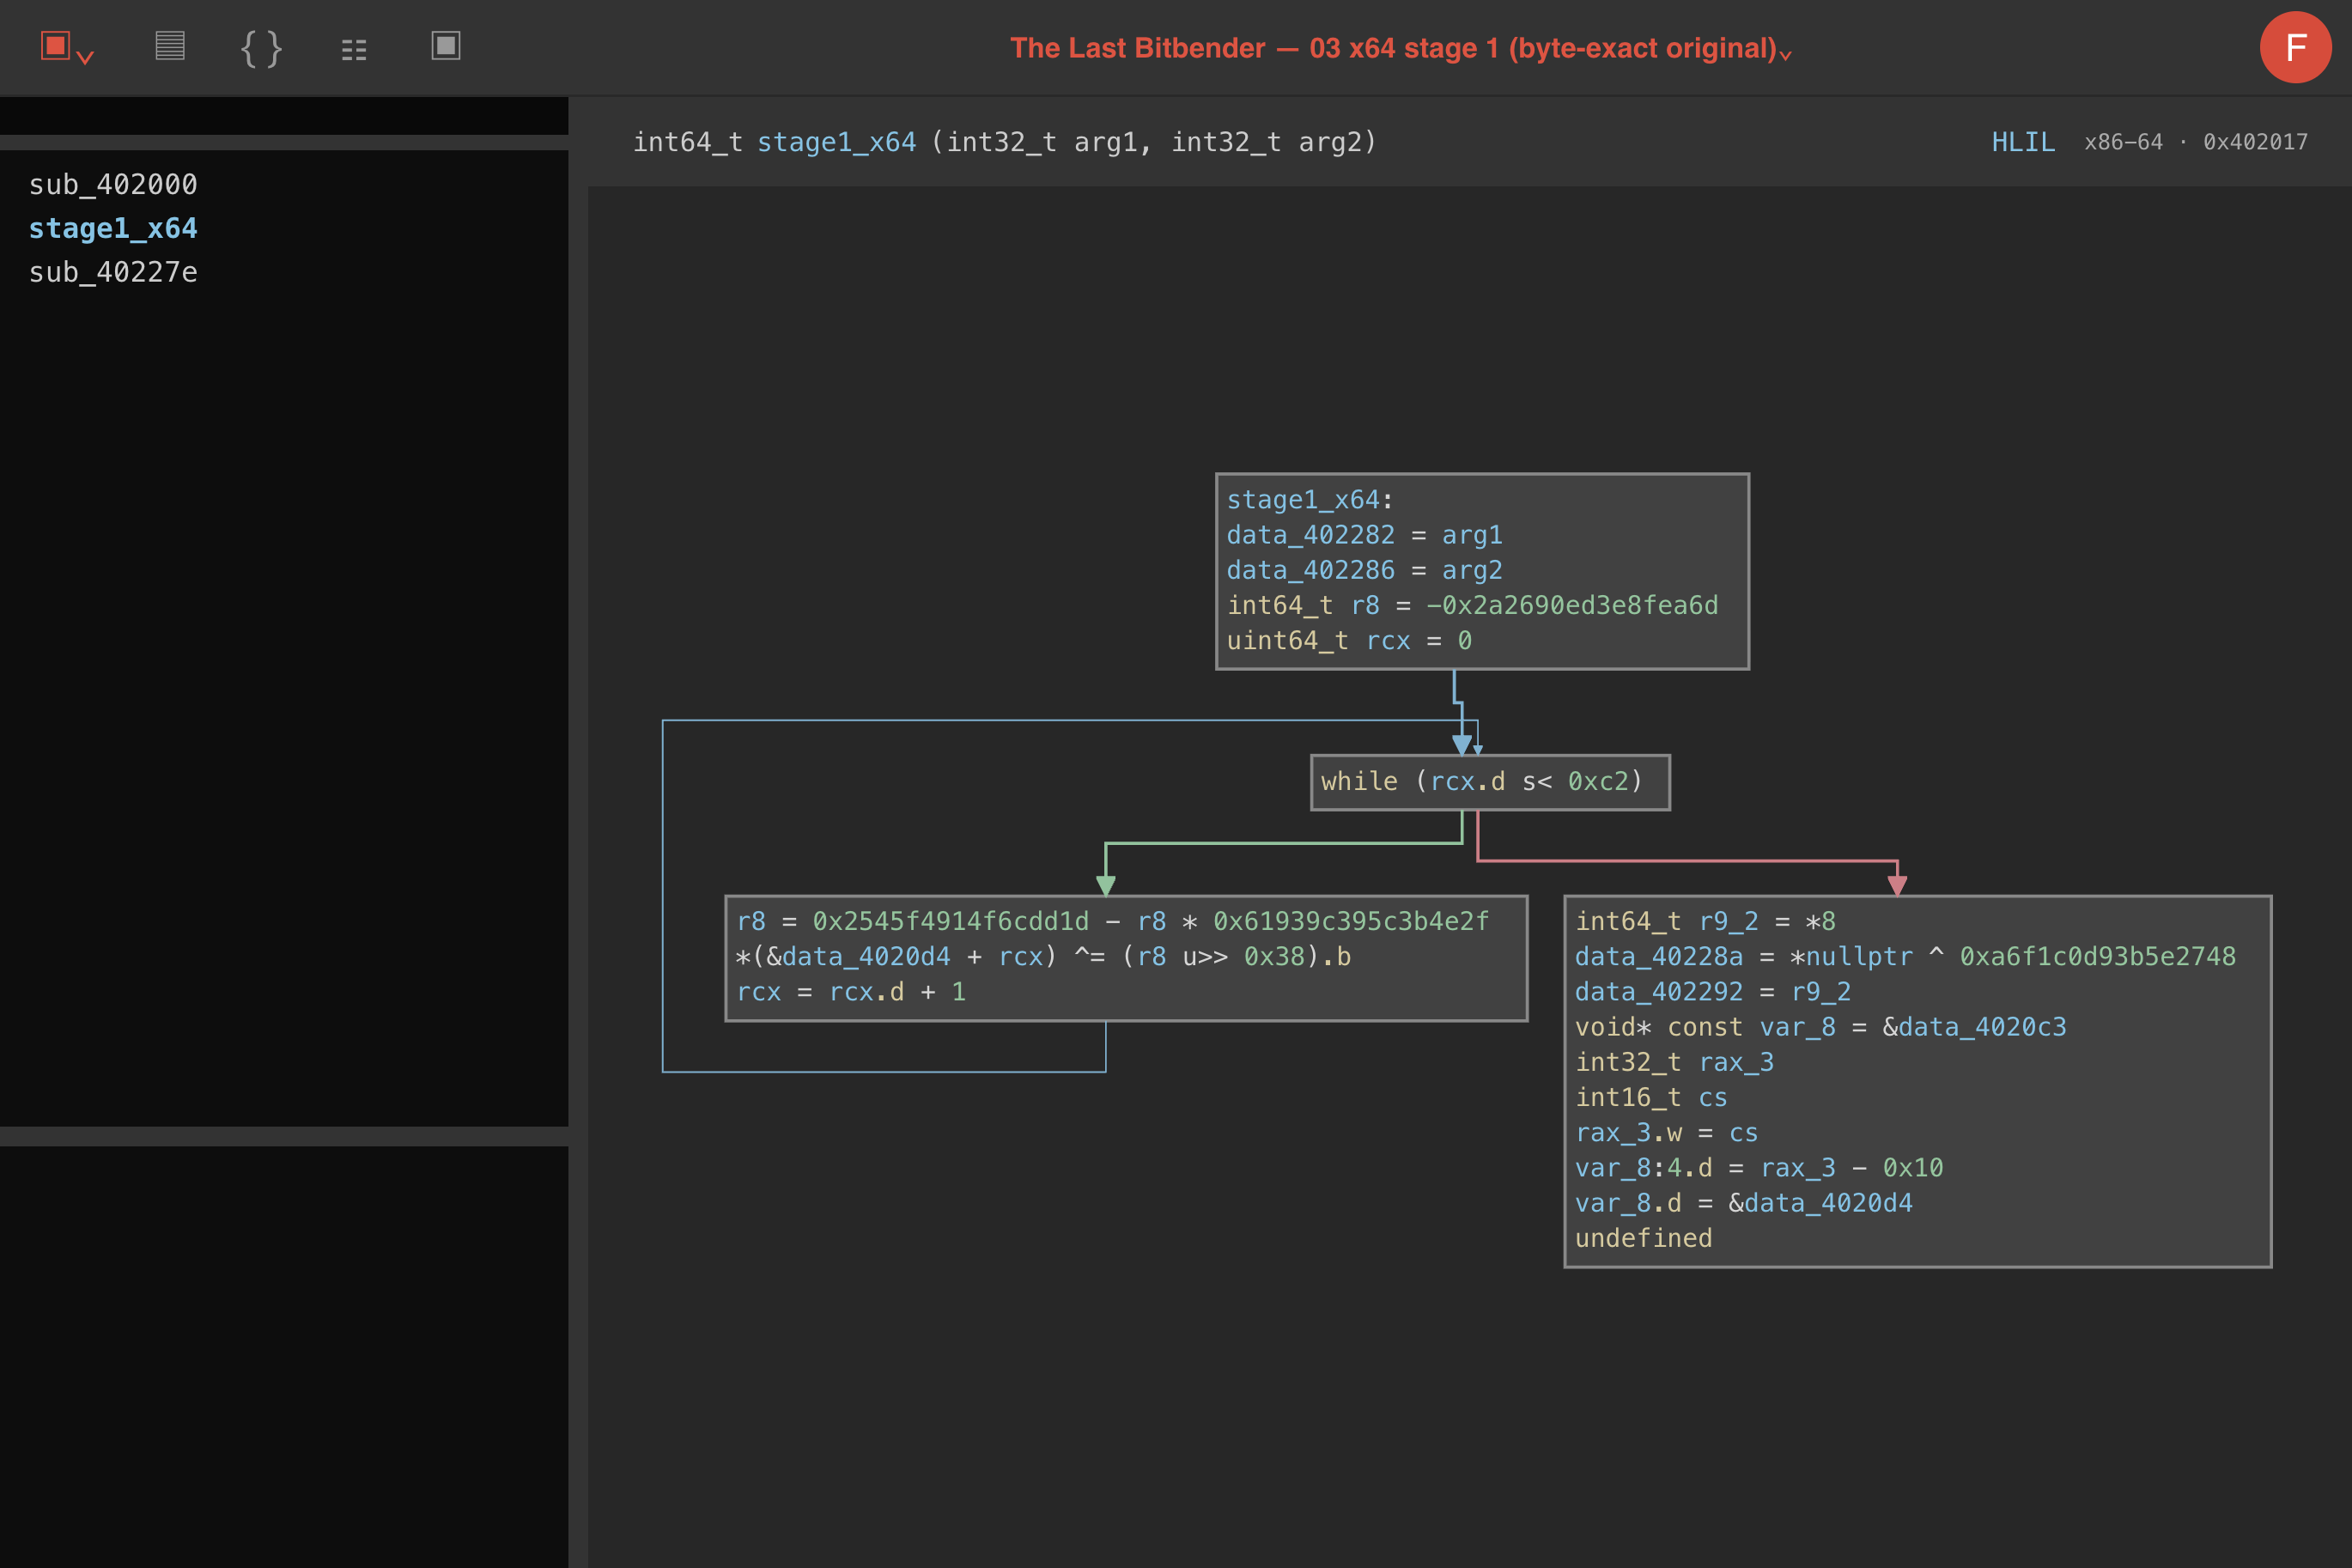Select the uint64_t rcx = 0 line
This screenshot has height=1568, width=2352.
[x=1349, y=640]
